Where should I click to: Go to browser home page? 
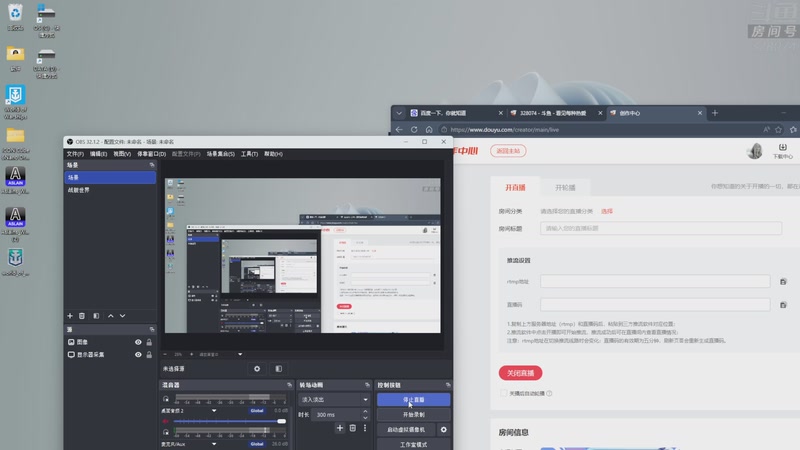(429, 130)
